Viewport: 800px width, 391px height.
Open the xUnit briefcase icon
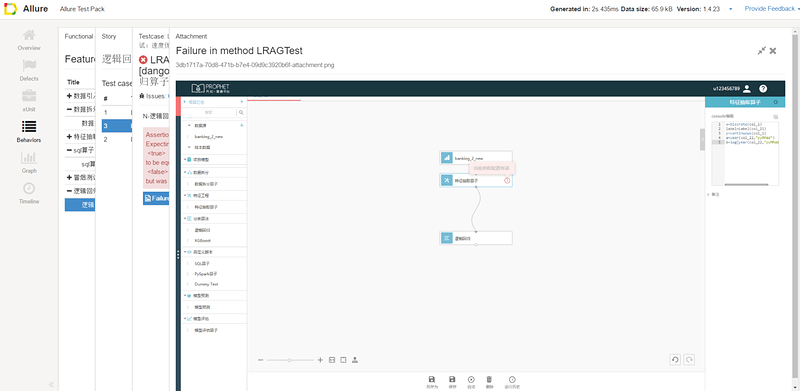[29, 96]
